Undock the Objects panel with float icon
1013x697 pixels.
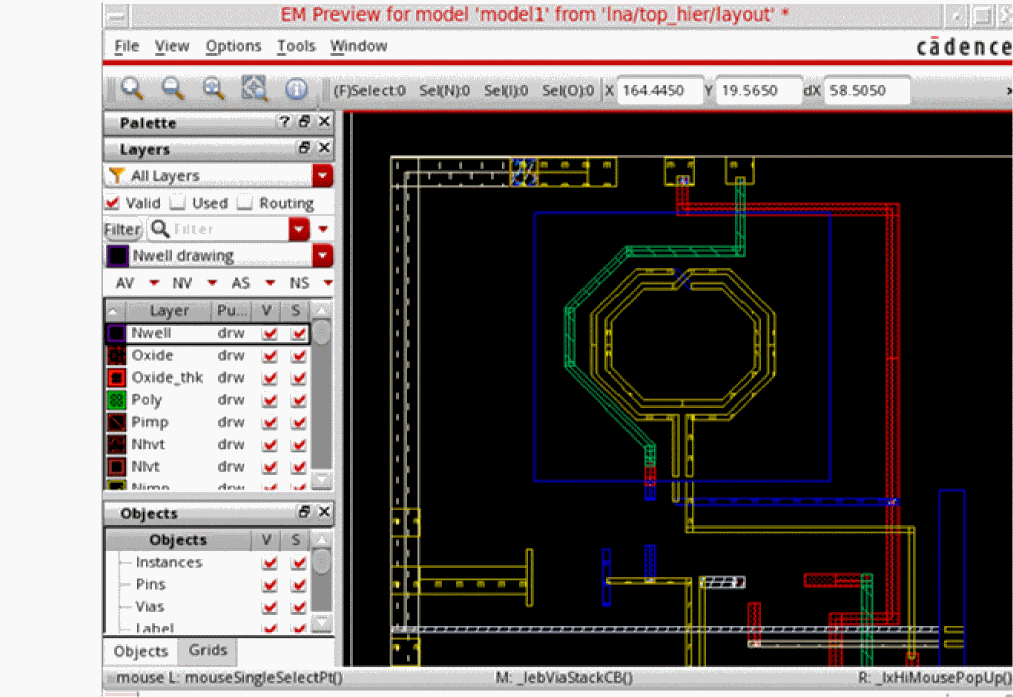(x=305, y=513)
